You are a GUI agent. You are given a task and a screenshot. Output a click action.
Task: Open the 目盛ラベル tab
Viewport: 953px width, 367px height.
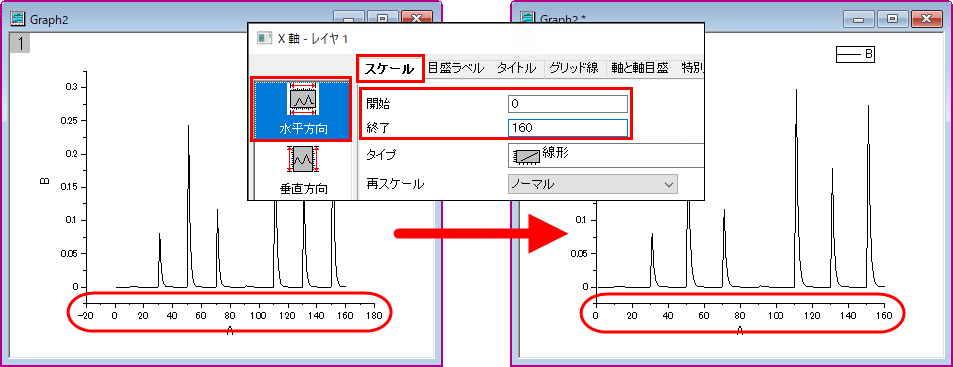pos(456,68)
